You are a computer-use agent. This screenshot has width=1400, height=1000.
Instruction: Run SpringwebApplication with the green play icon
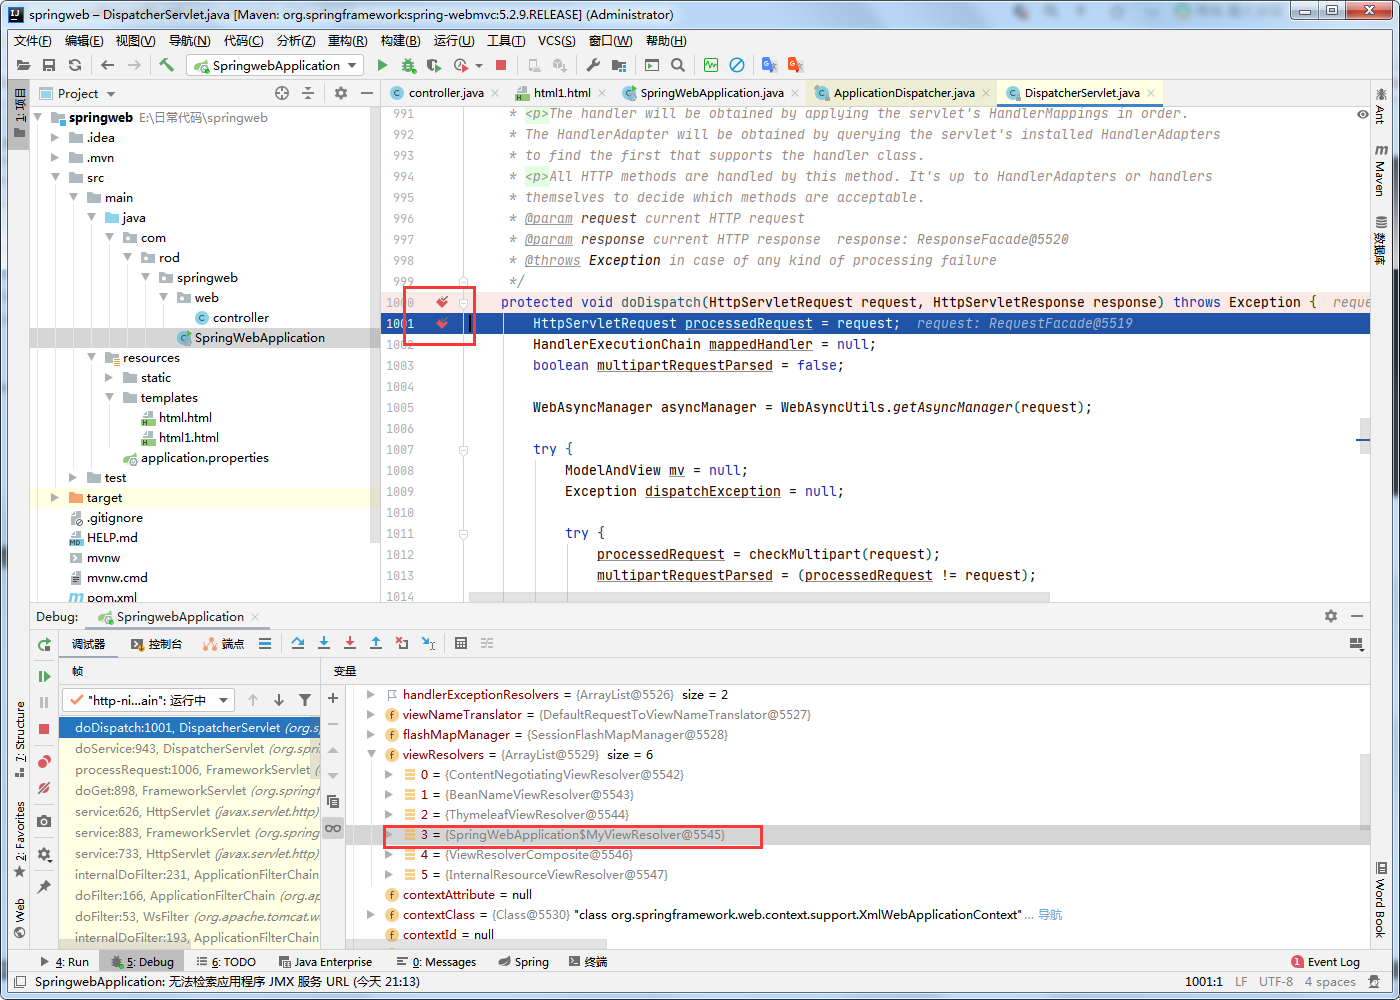382,65
